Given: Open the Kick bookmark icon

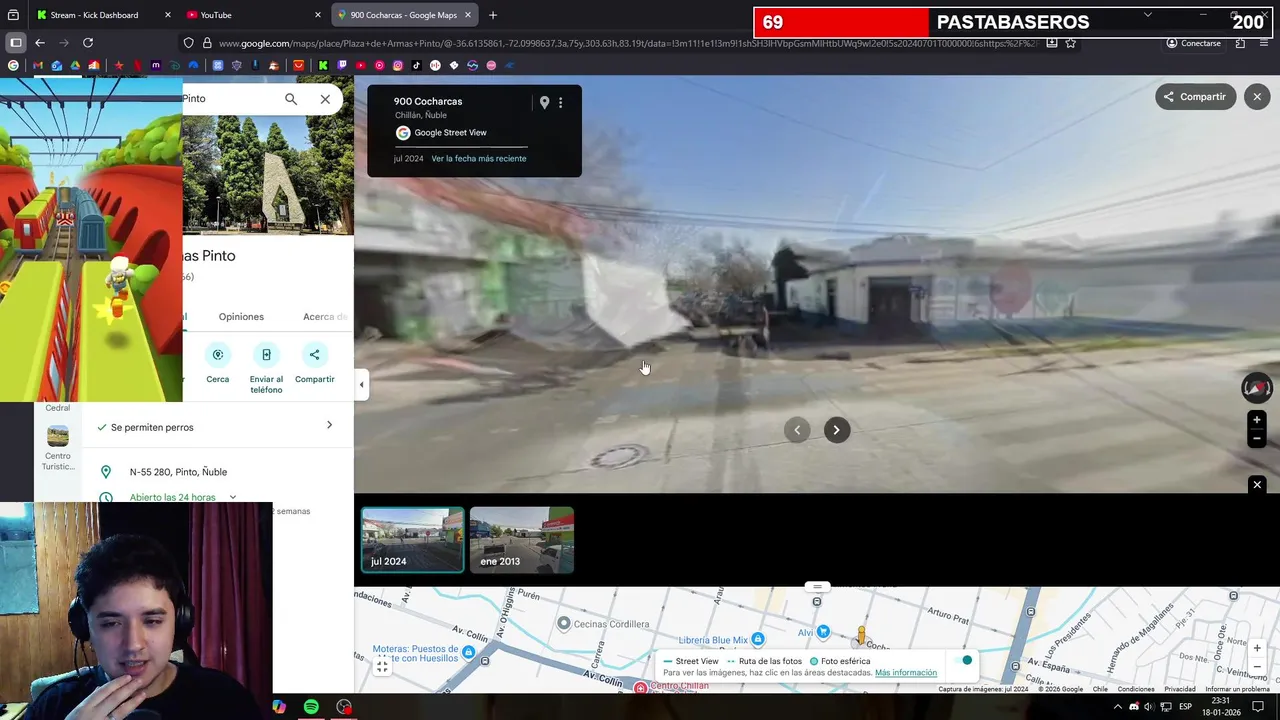Looking at the screenshot, I should (324, 65).
